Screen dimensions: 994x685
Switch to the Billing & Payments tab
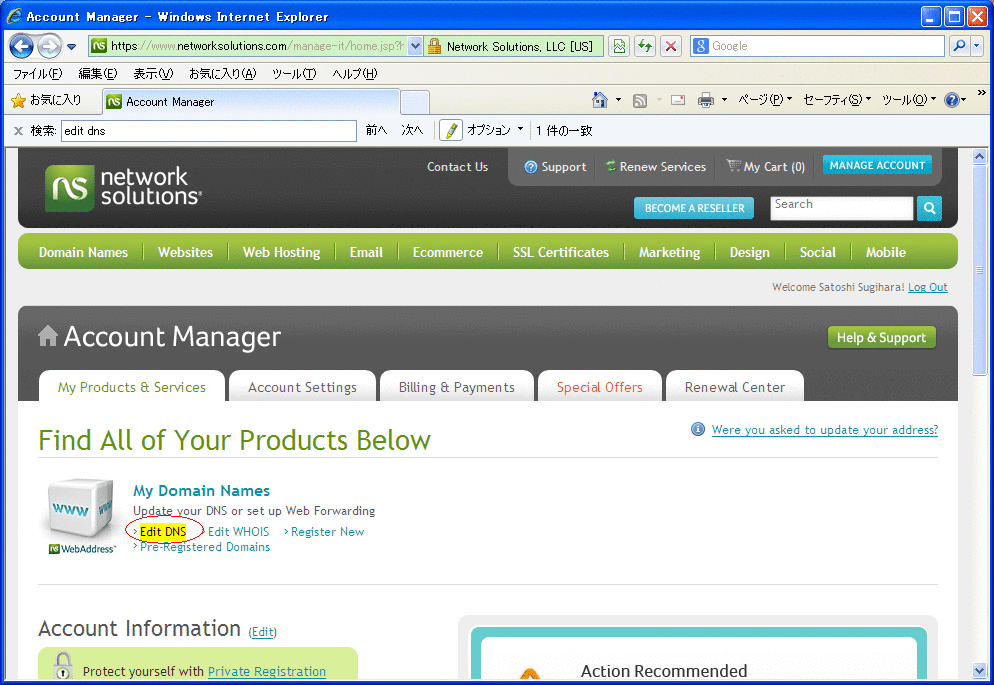(456, 387)
